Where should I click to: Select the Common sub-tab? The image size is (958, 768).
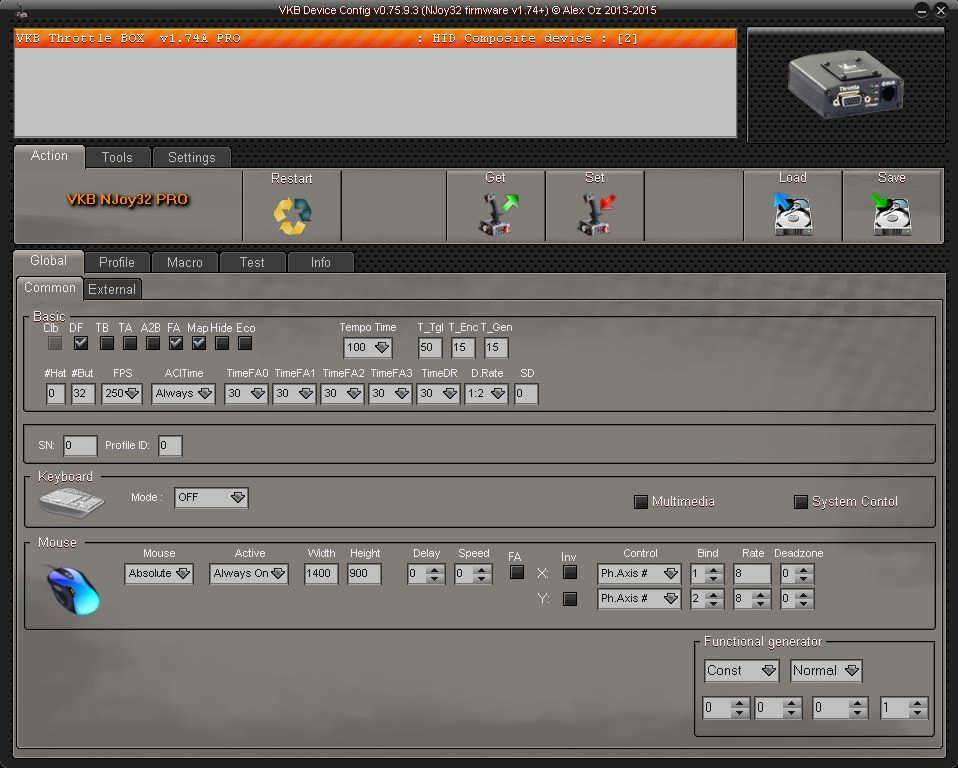click(49, 288)
